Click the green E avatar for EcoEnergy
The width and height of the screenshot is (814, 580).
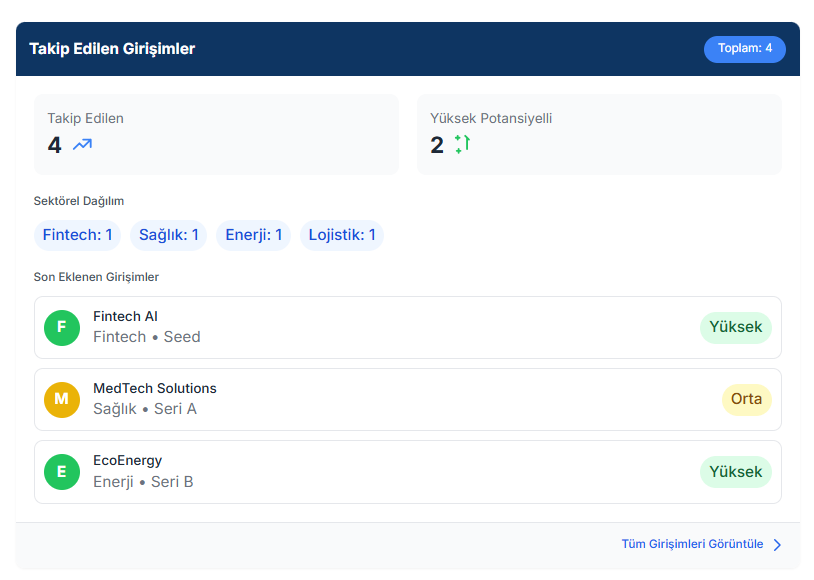pos(62,471)
